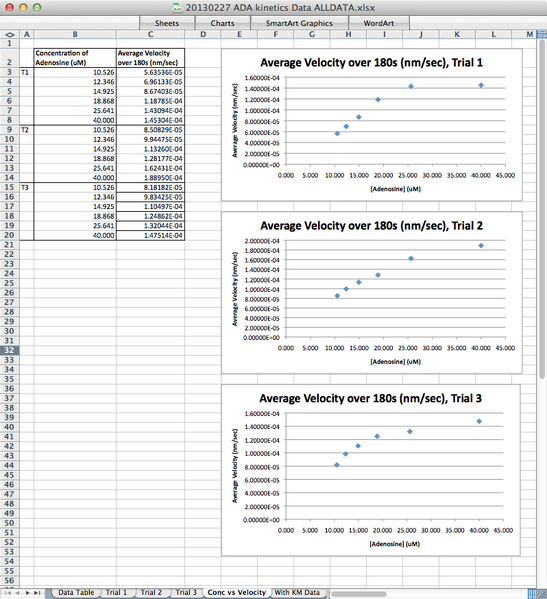Click the 'Average Velocity over 180s (nm/sec)' header cell
The width and height of the screenshot is (547, 599).
click(x=151, y=58)
